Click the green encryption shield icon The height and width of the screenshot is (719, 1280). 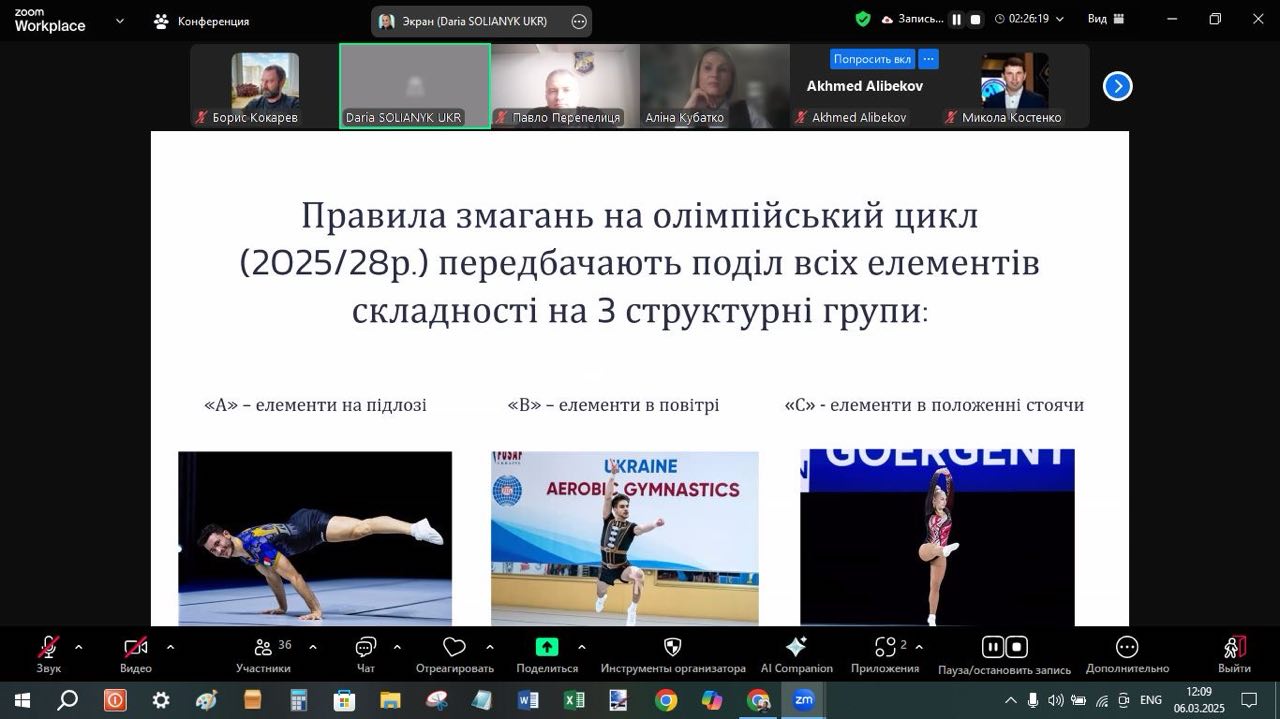(x=863, y=19)
